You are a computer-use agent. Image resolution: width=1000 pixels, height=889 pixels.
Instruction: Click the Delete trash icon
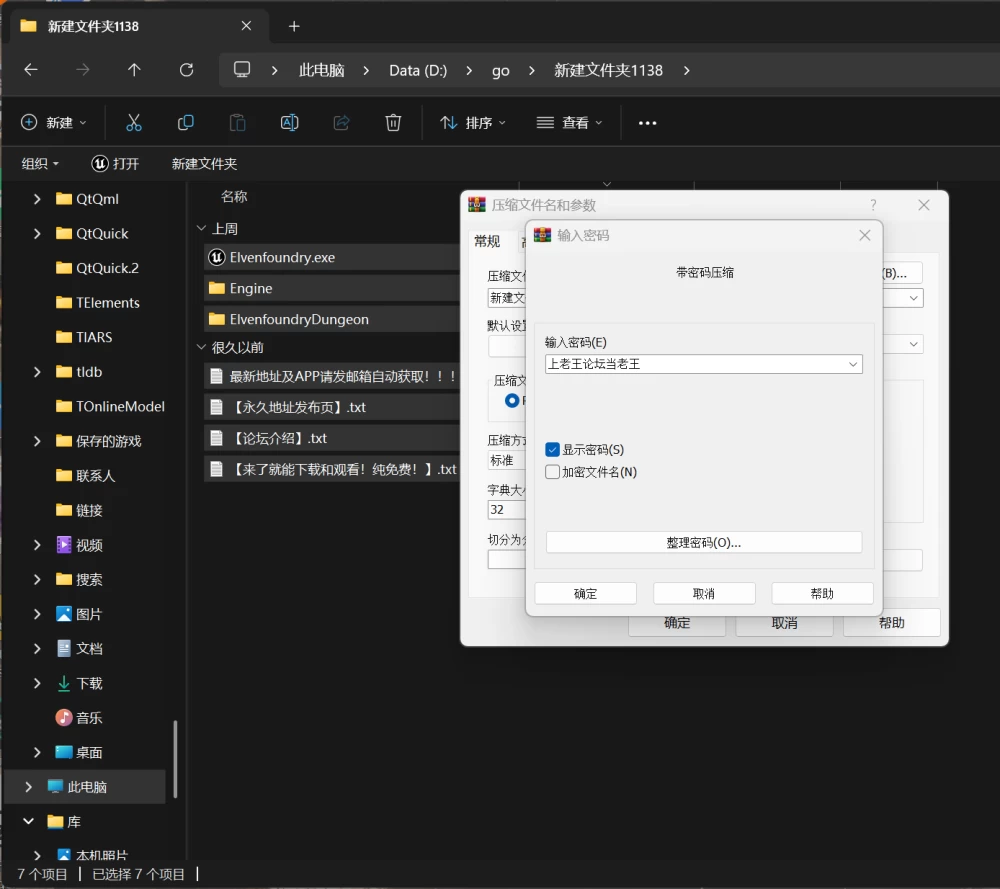pyautogui.click(x=393, y=122)
